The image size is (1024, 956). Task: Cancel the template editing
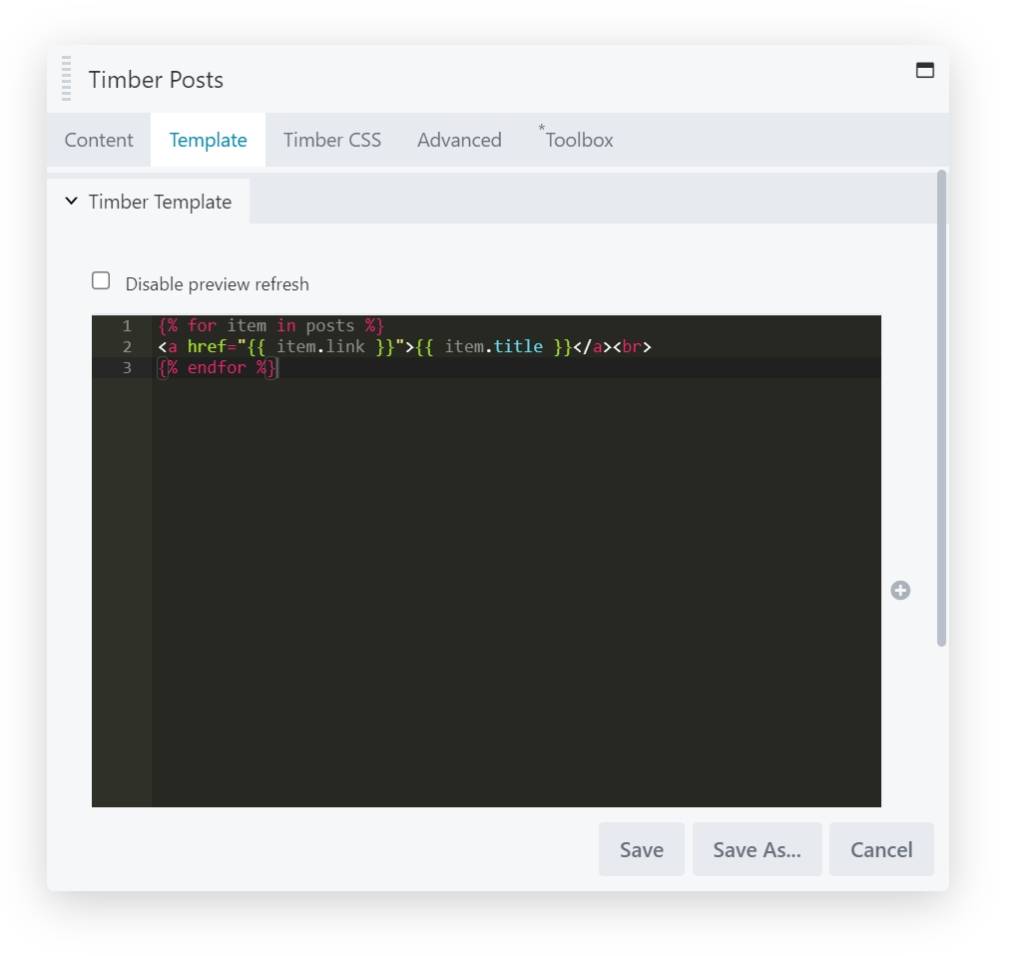click(x=880, y=849)
